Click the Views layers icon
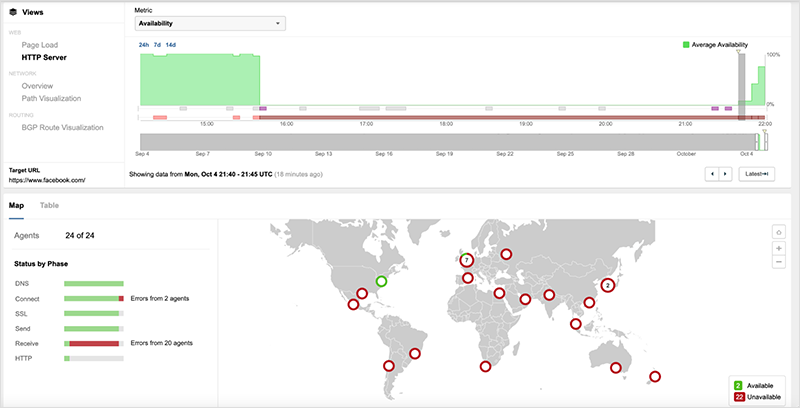 tap(13, 12)
